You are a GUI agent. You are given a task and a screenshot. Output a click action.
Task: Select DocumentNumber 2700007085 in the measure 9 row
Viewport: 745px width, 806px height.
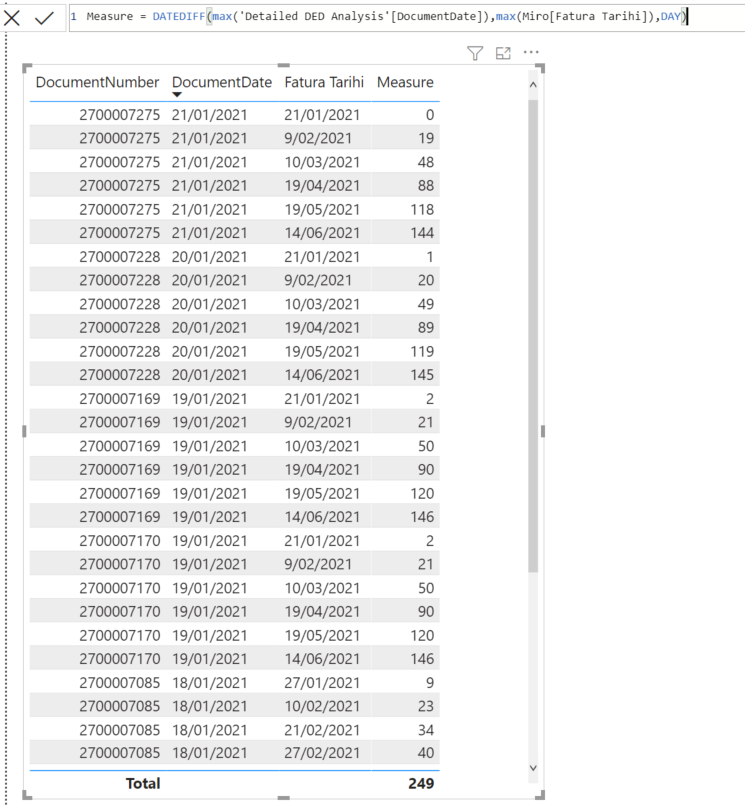(119, 683)
